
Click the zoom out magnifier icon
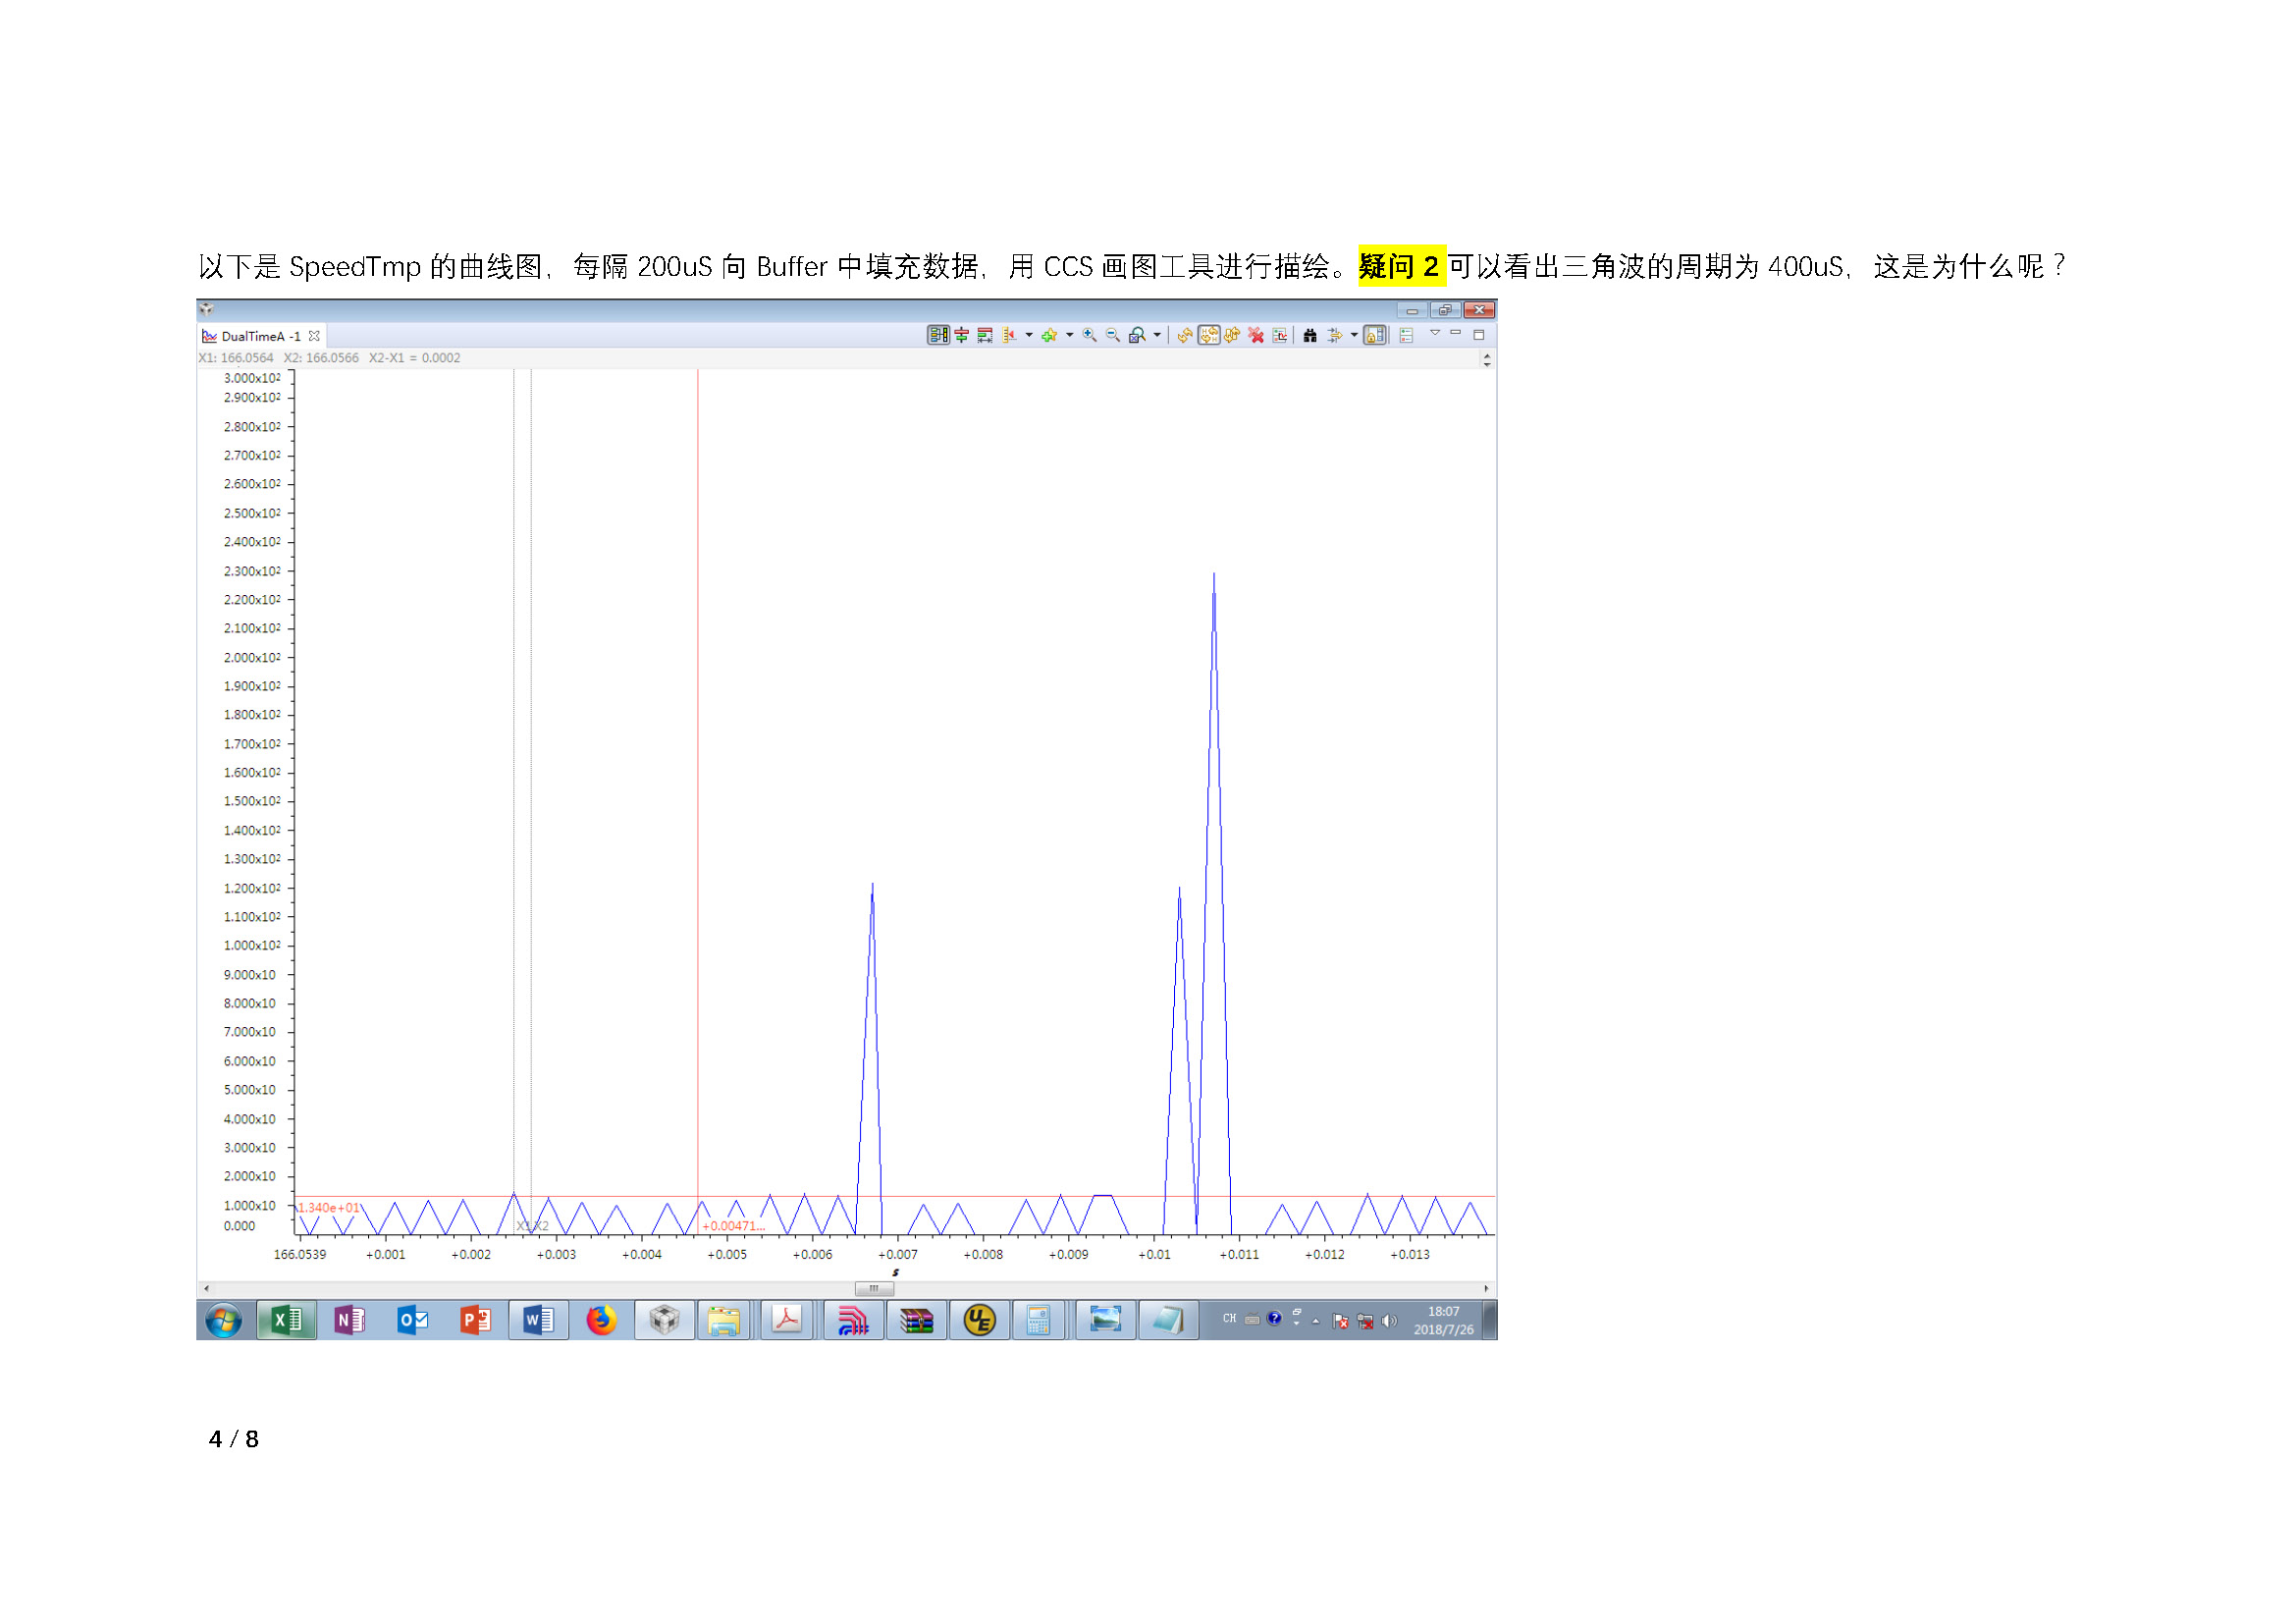pos(1113,336)
